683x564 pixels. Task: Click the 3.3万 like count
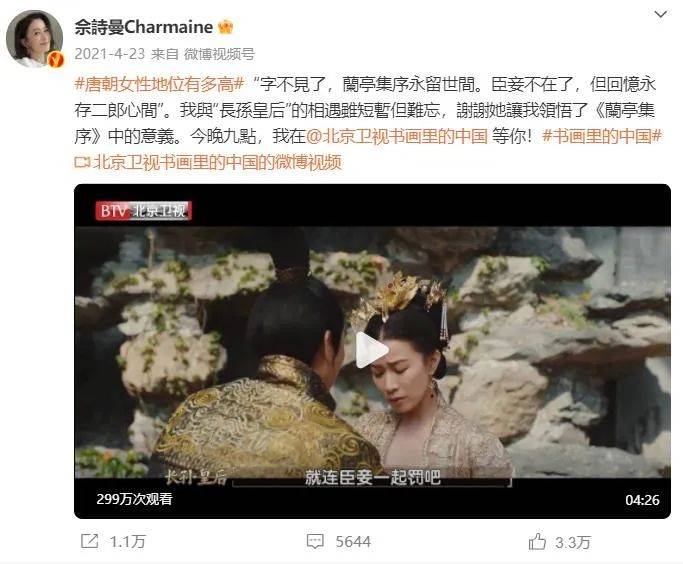(573, 542)
